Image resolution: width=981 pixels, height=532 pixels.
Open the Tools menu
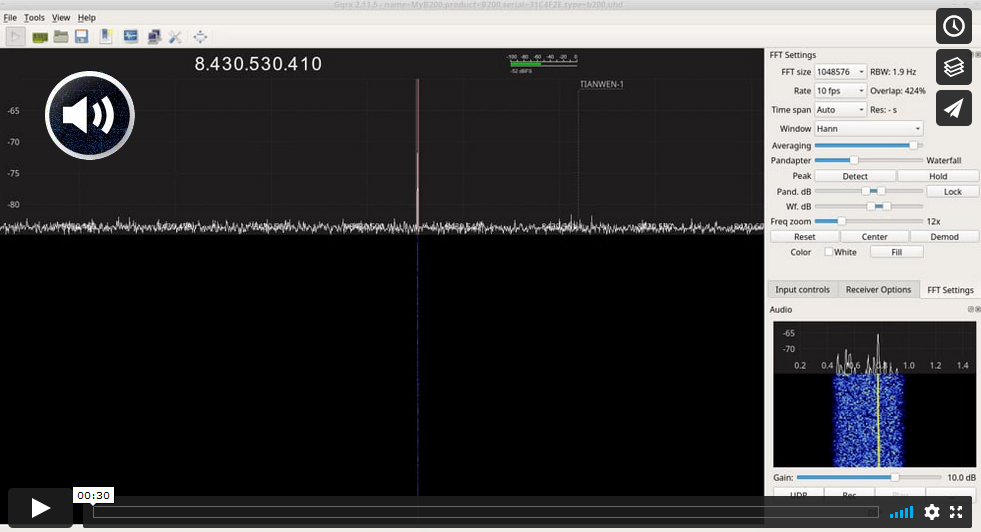coord(34,18)
